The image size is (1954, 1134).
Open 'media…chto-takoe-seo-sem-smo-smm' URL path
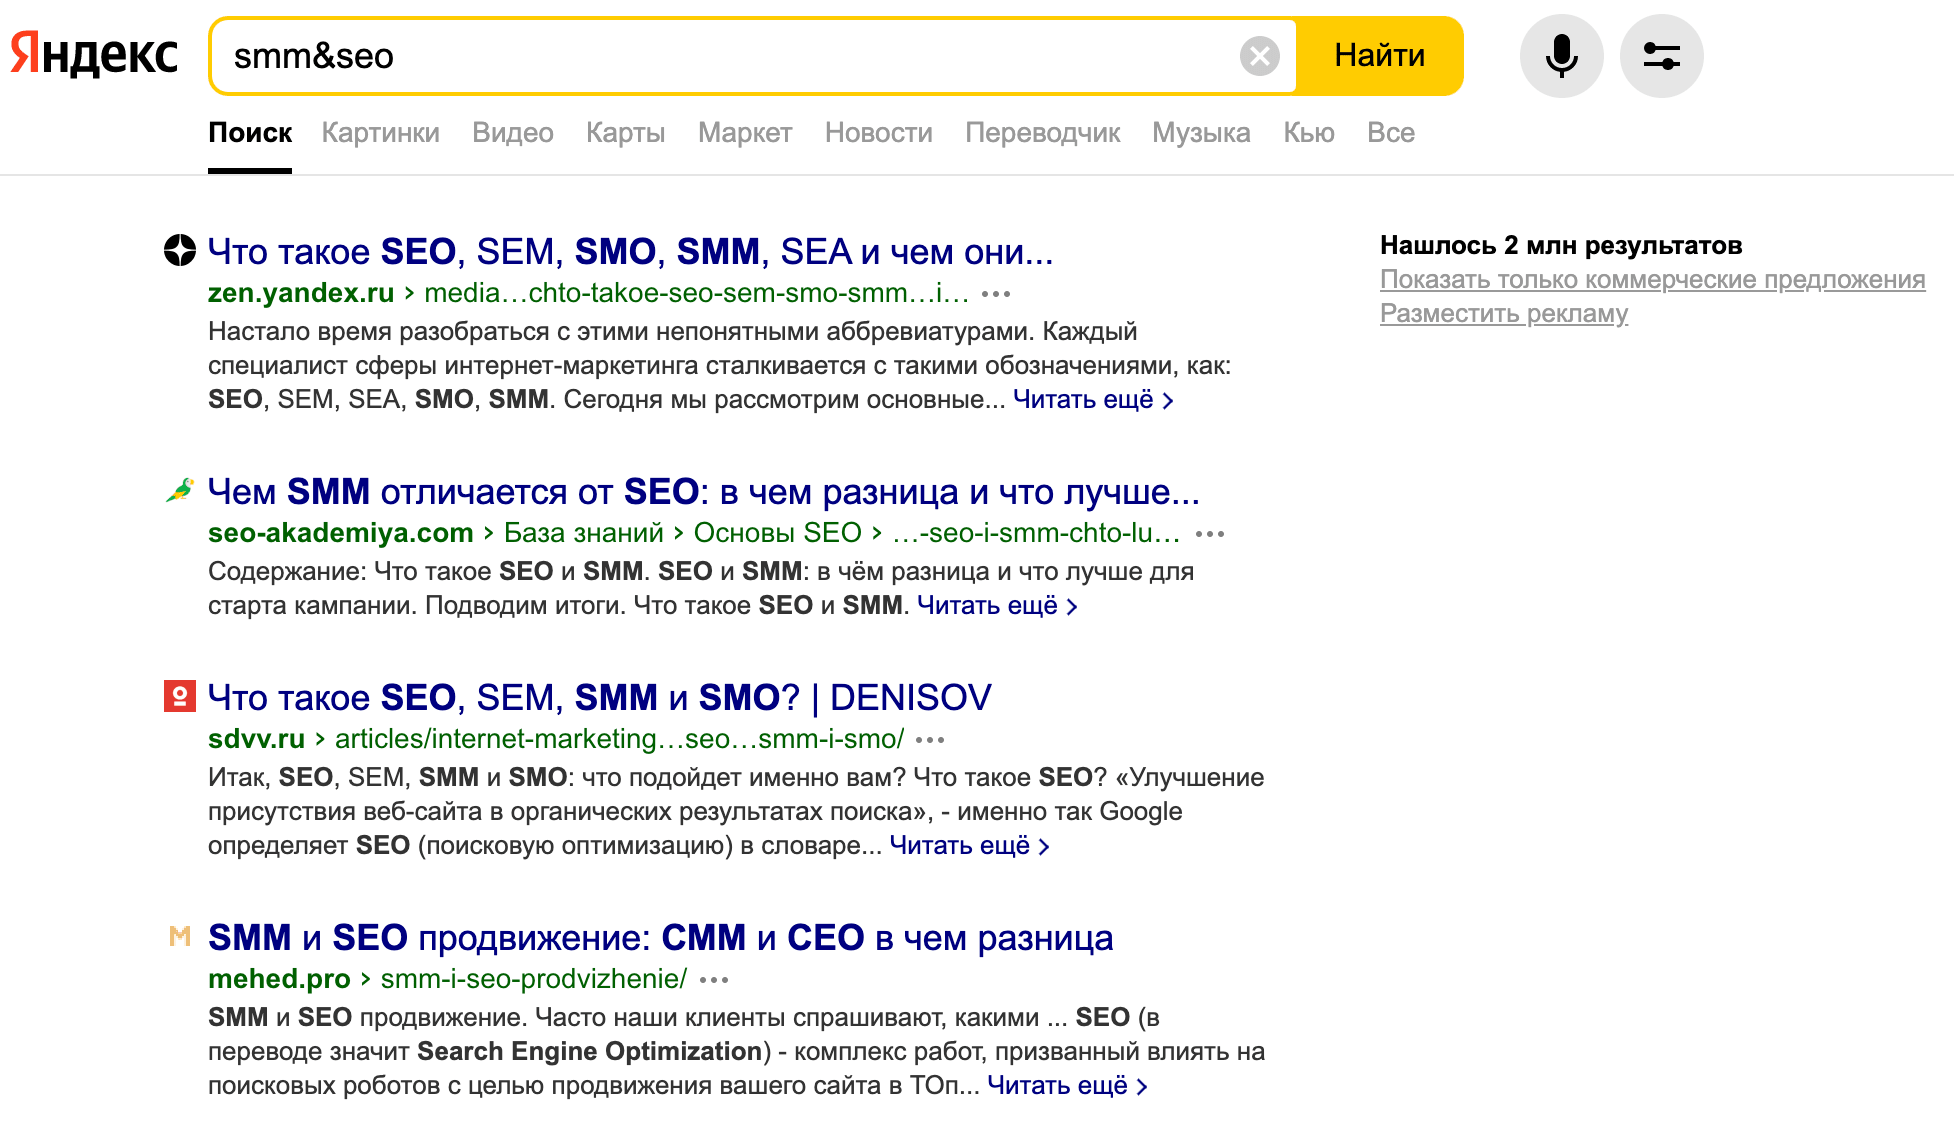click(697, 293)
